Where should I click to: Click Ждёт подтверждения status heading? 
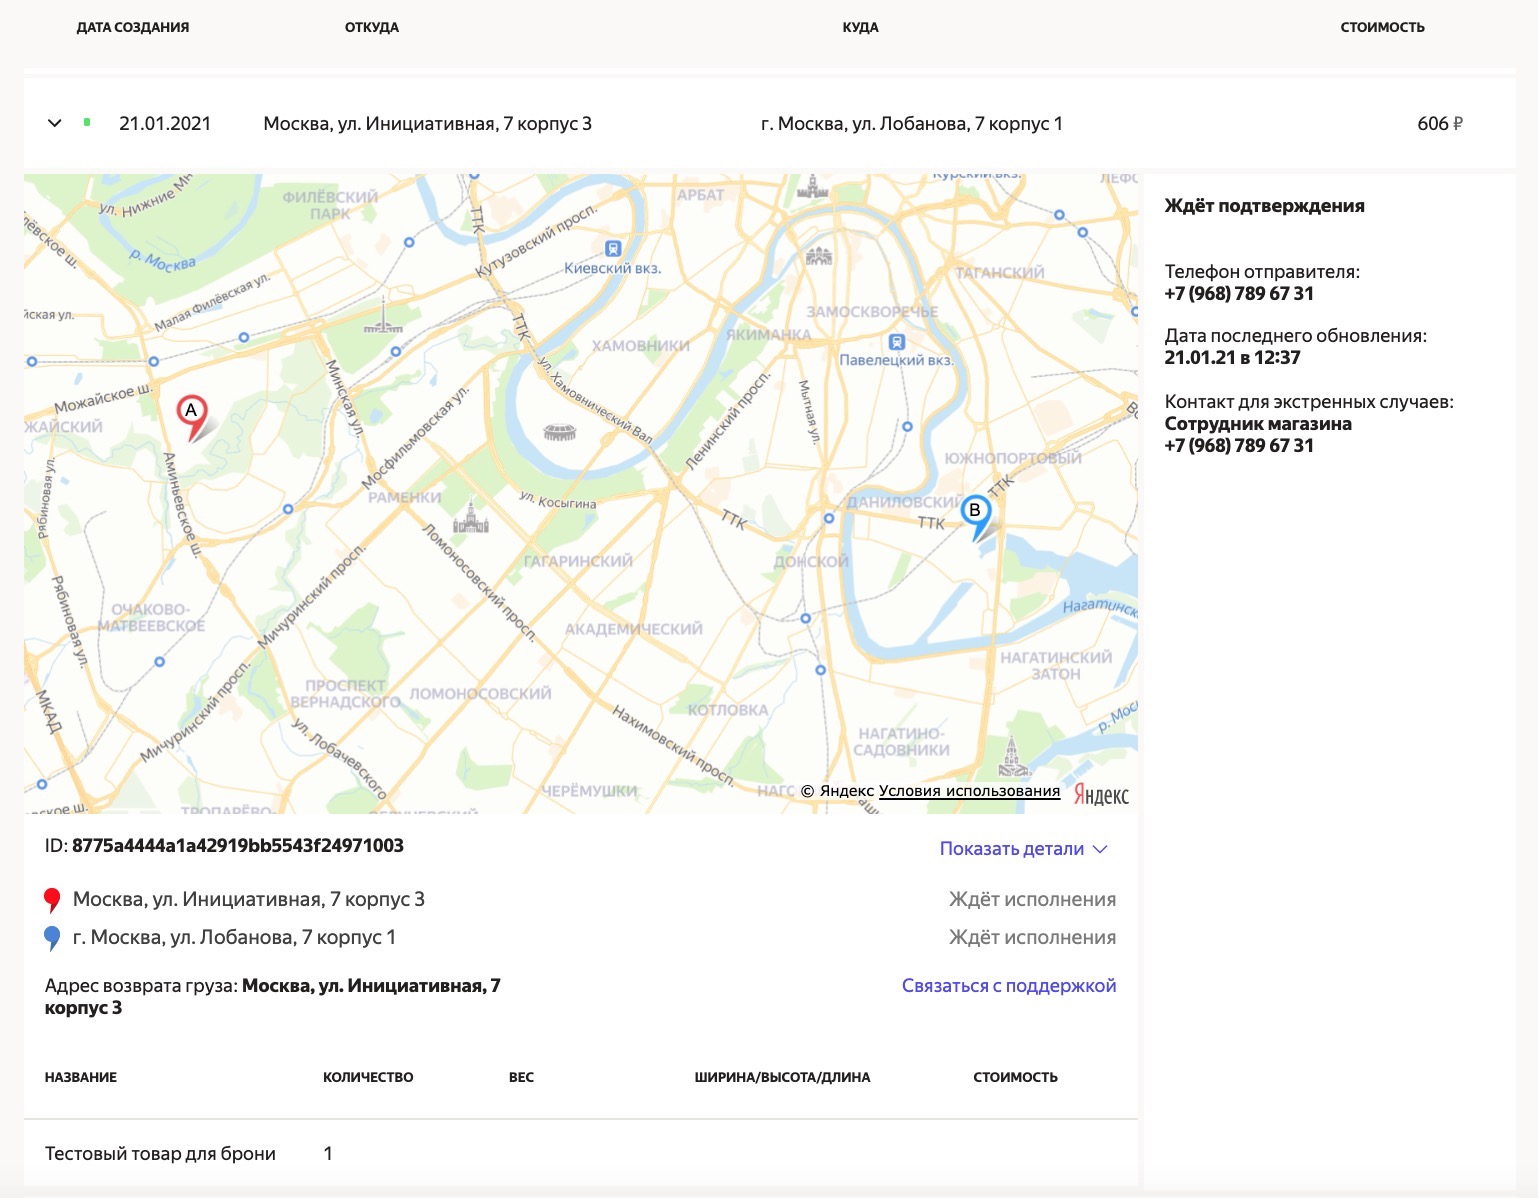(1264, 206)
